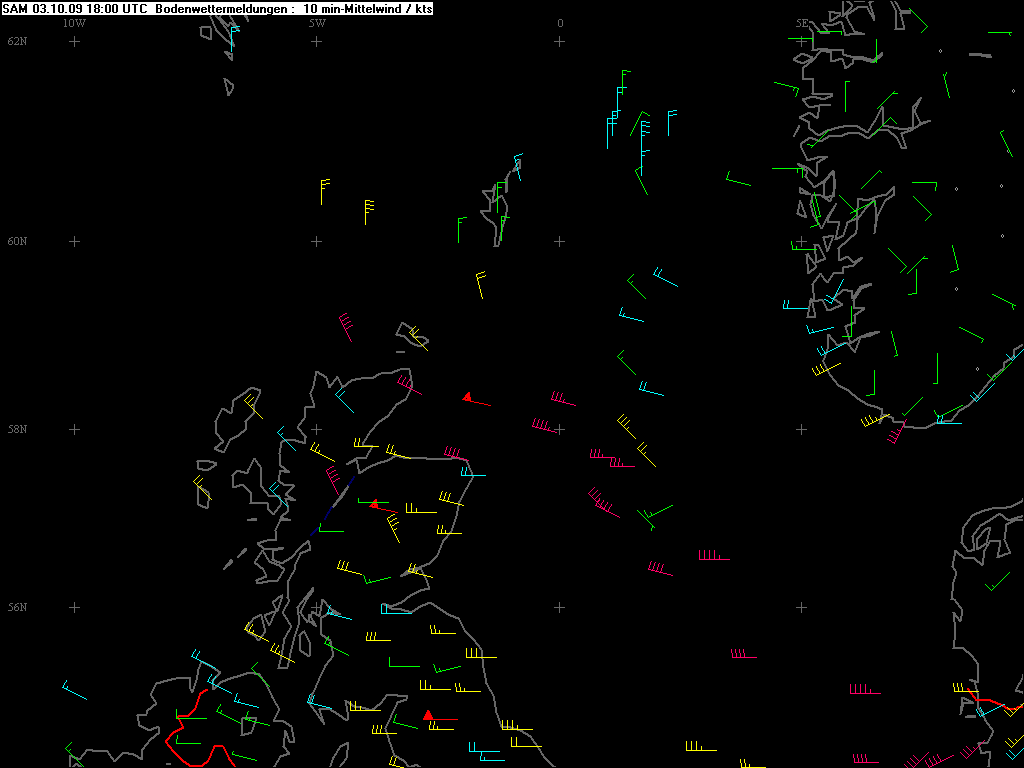Select the 60N latitude label

coord(17,241)
